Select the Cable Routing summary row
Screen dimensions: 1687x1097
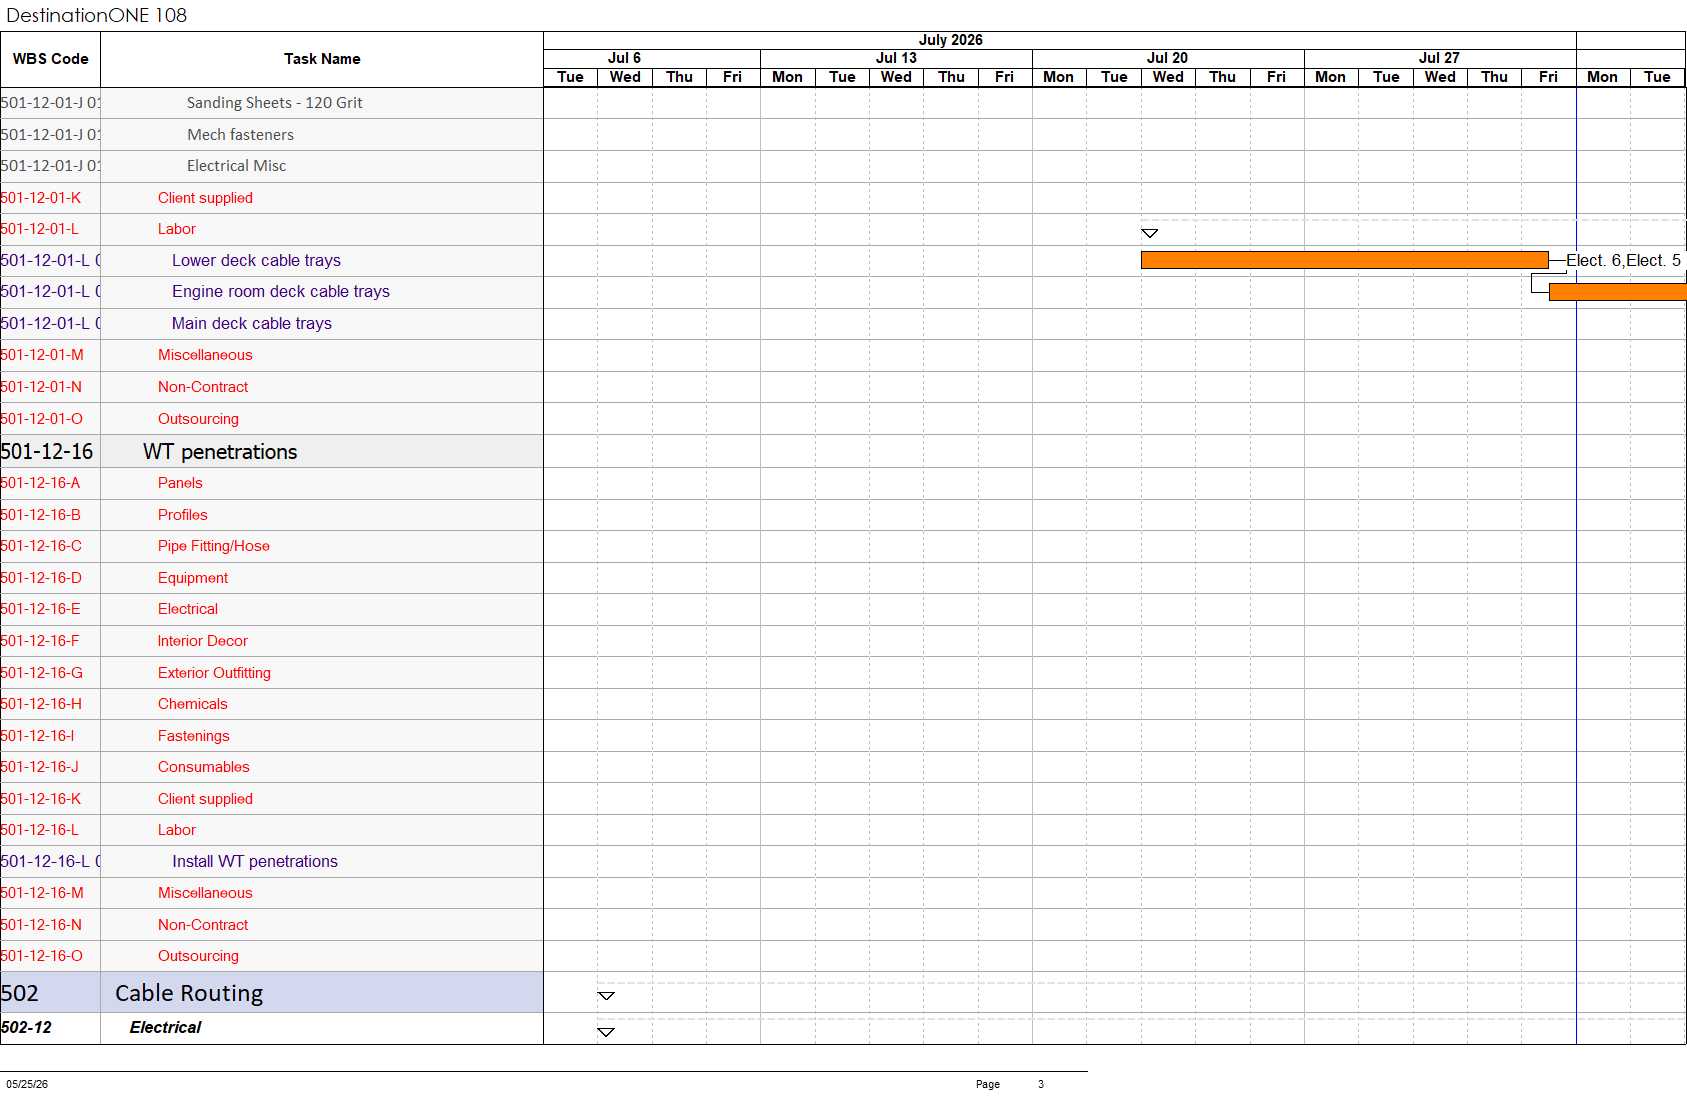[189, 993]
